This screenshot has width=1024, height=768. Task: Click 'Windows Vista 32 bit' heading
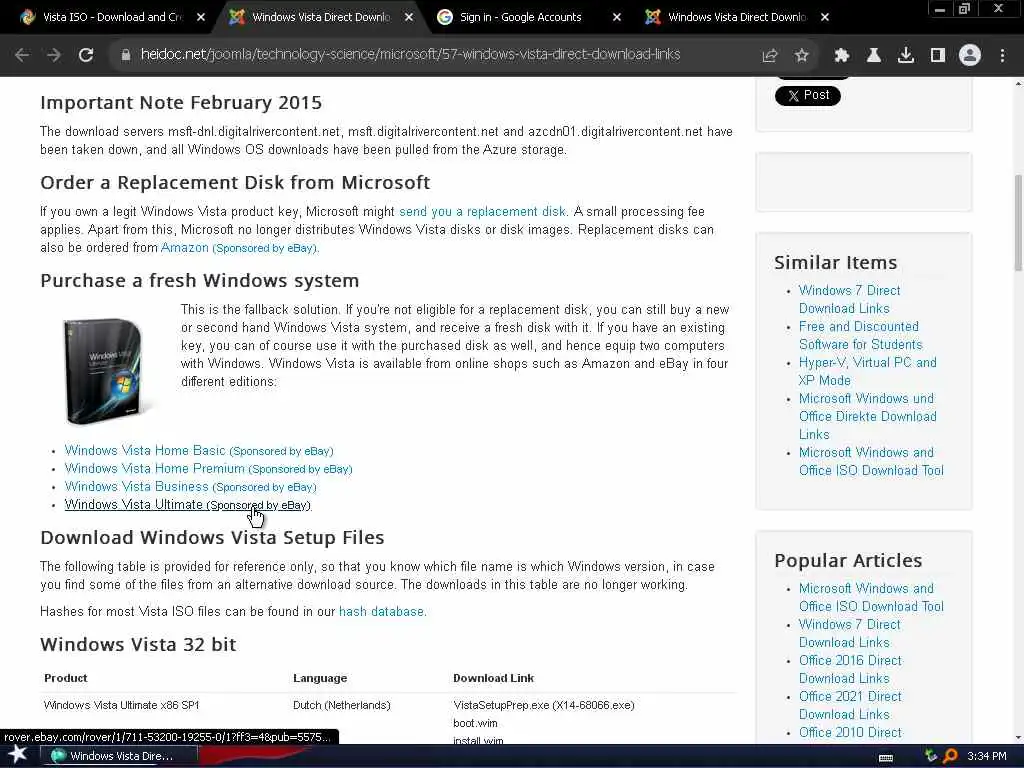tap(138, 645)
